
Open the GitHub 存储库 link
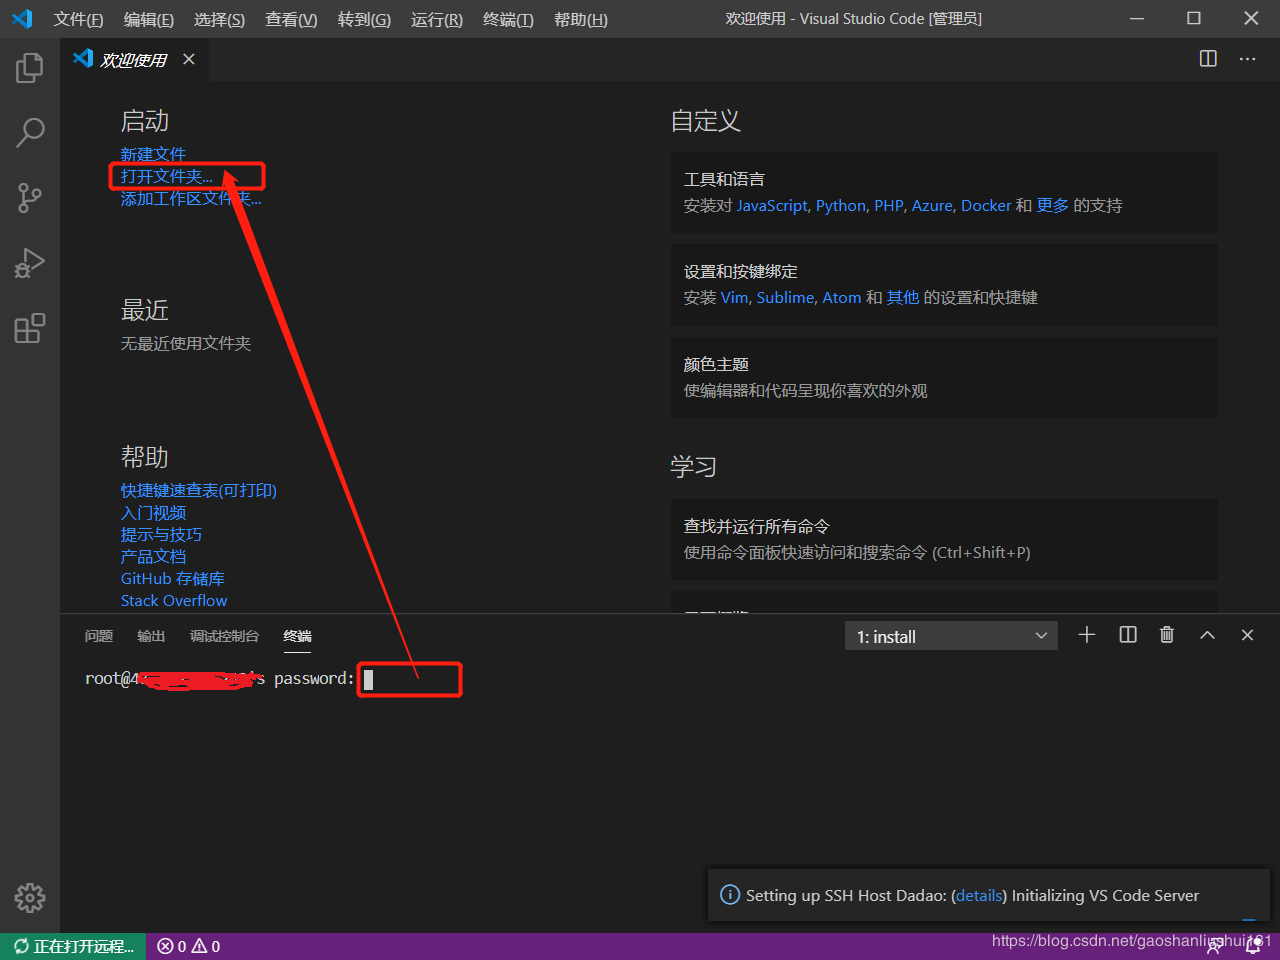point(173,578)
